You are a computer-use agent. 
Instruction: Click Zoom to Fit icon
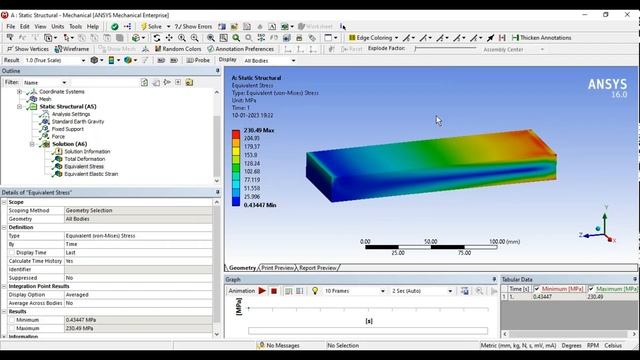[211, 38]
